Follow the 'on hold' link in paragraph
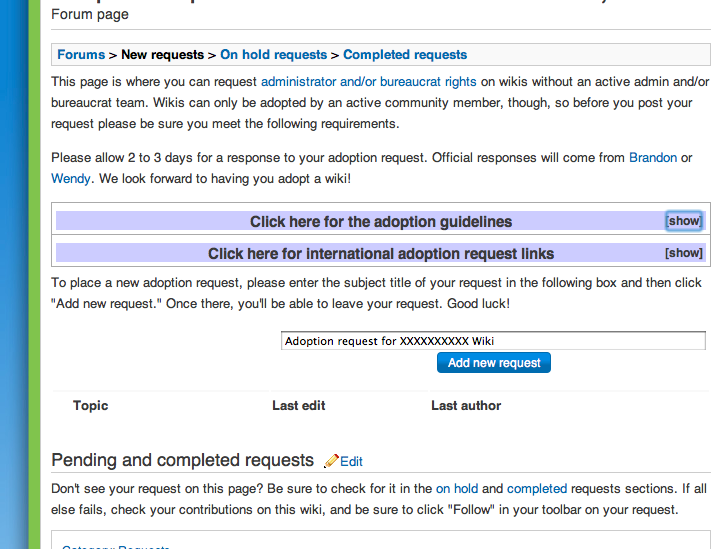 point(457,489)
